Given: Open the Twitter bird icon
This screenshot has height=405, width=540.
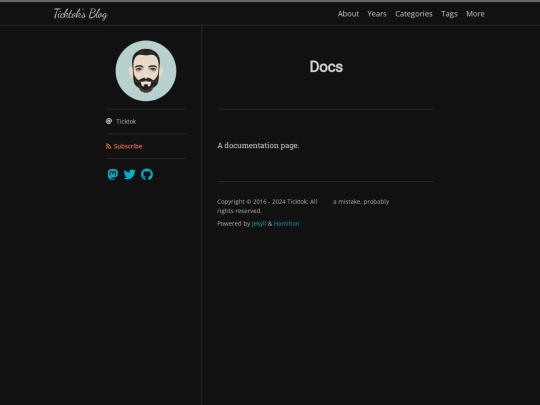Looking at the screenshot, I should [129, 174].
